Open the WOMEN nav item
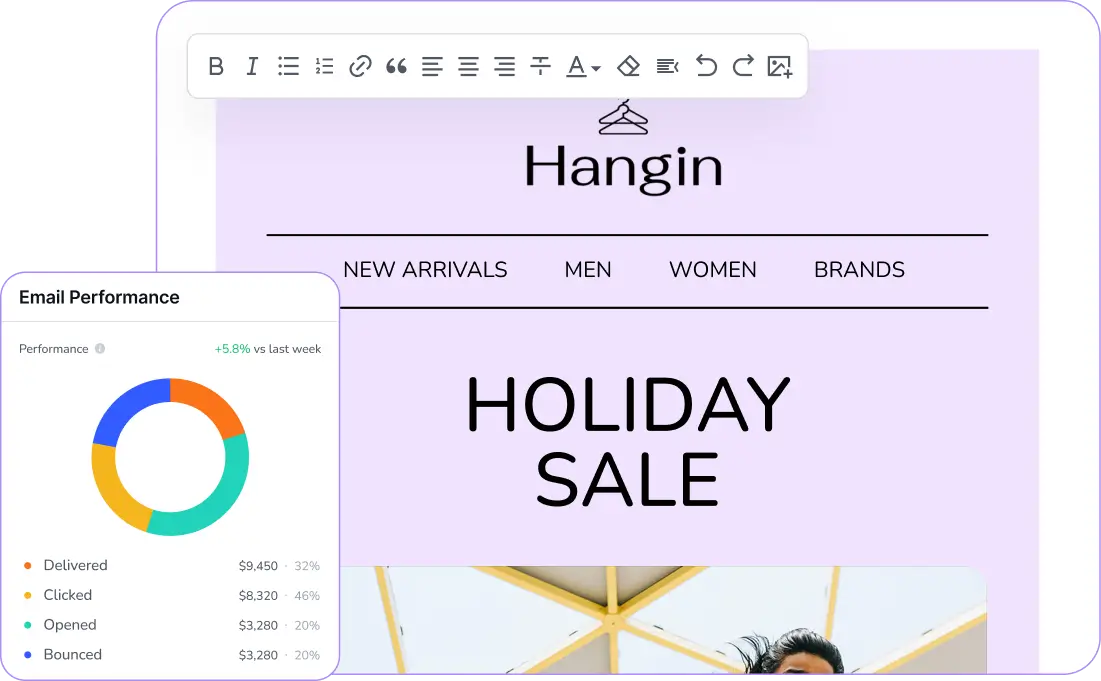The height and width of the screenshot is (681, 1101). pos(713,270)
